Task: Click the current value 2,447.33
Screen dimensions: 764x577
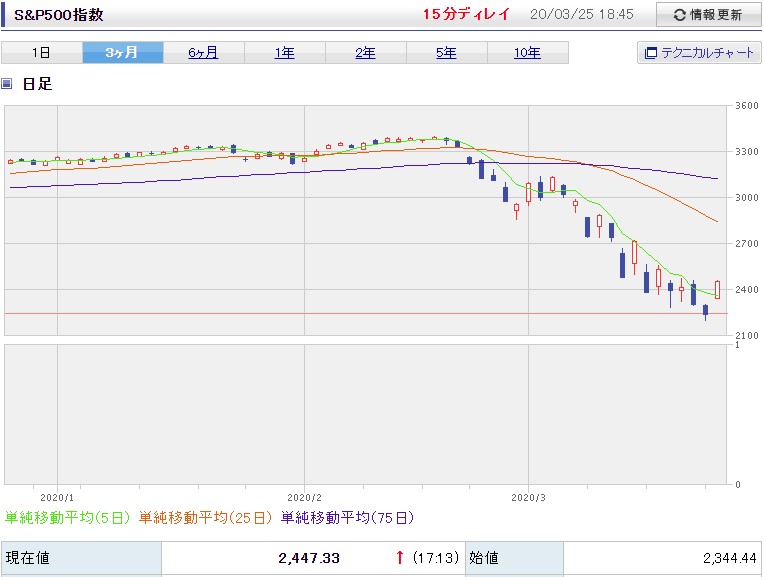Action: pyautogui.click(x=309, y=558)
